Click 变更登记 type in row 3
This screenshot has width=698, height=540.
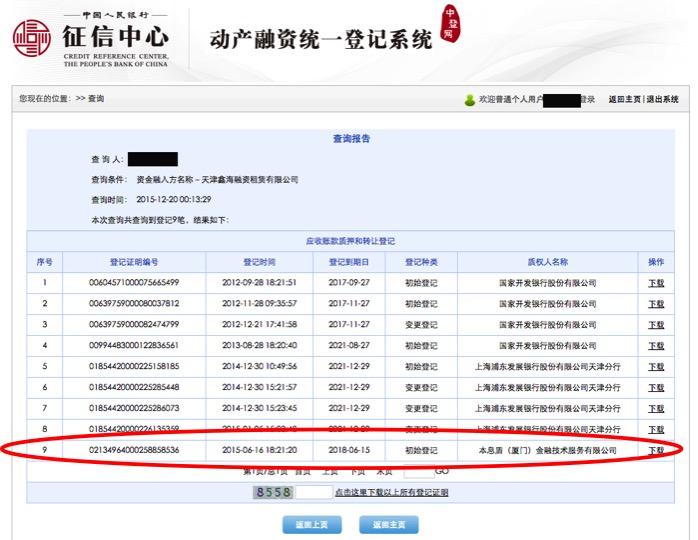421,325
